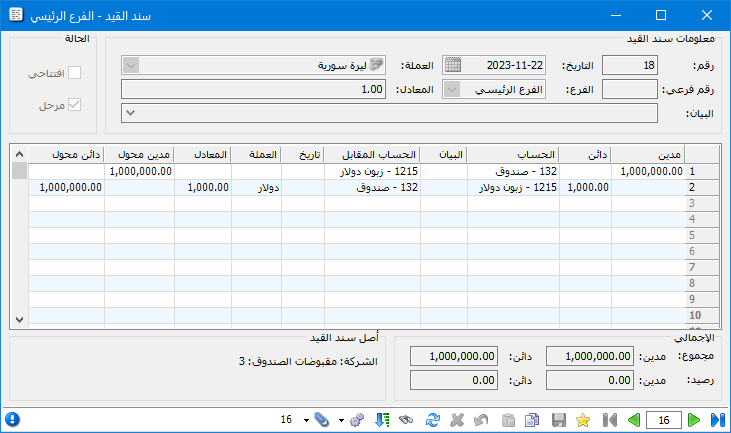731x433 pixels.
Task: Select row header number 1
Action: click(x=702, y=172)
